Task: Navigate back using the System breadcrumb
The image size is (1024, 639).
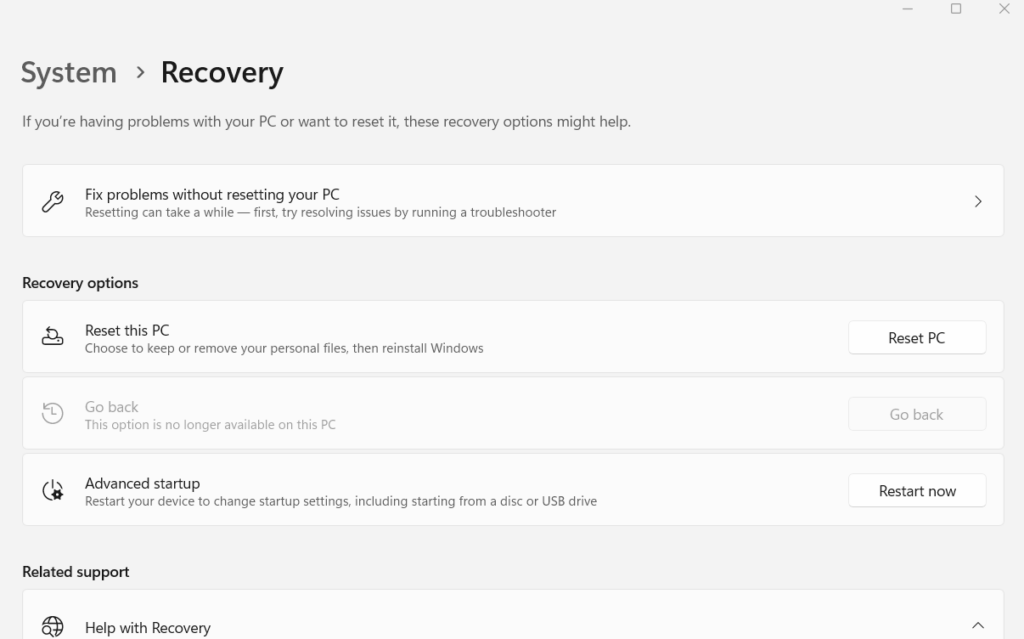Action: [68, 72]
